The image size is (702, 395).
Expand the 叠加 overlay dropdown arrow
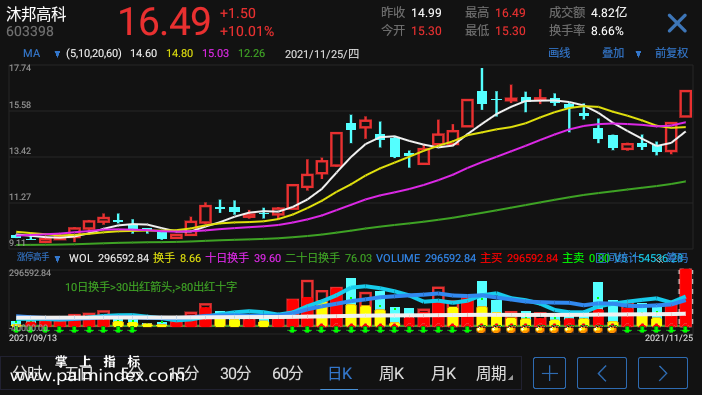(x=638, y=54)
